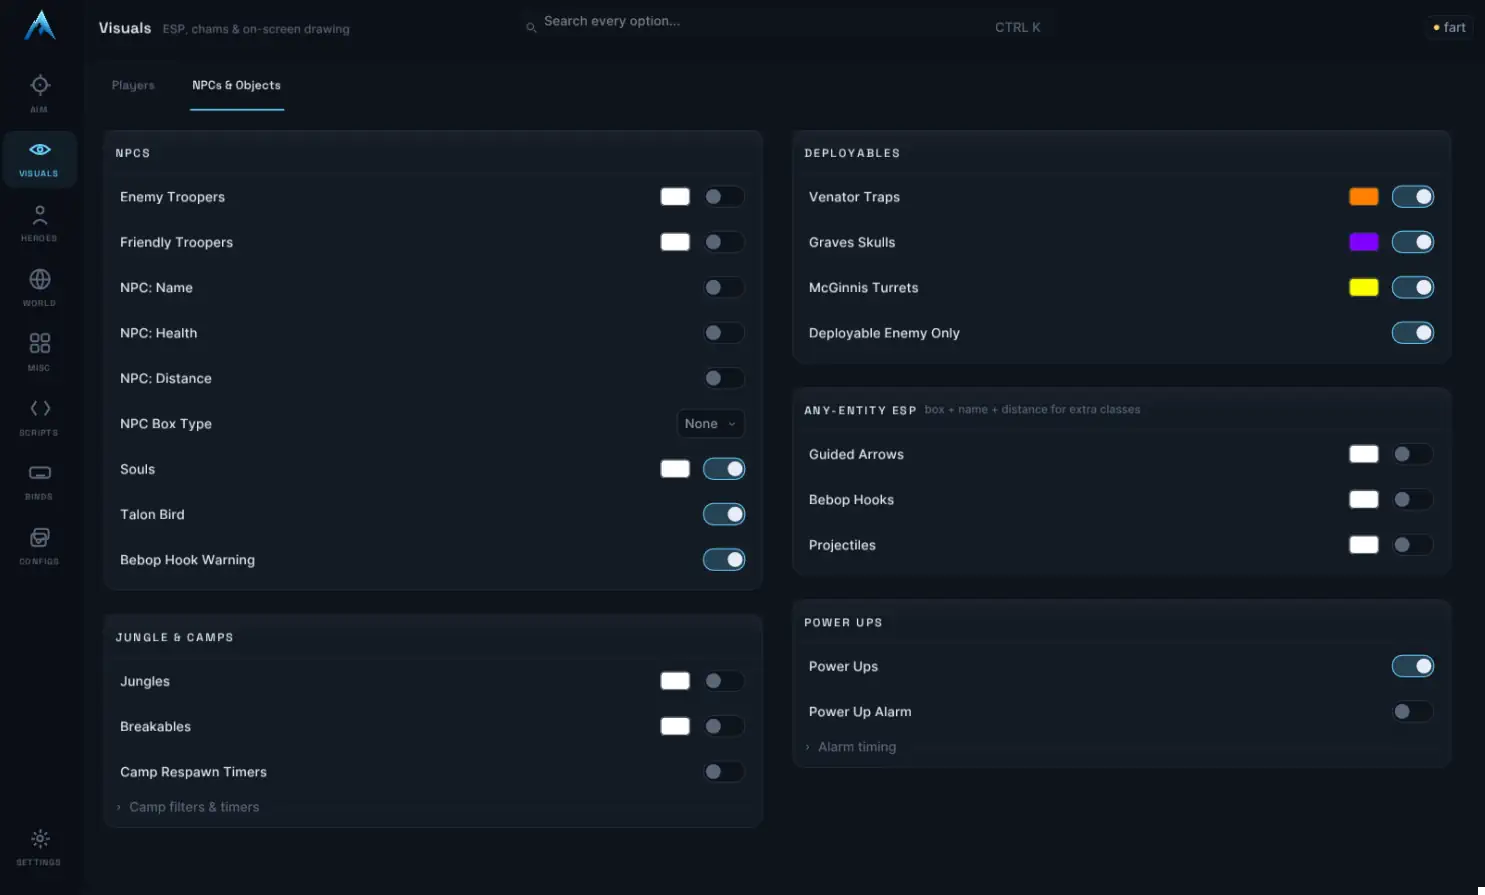
Task: Disable the Souls toggle
Action: (724, 469)
